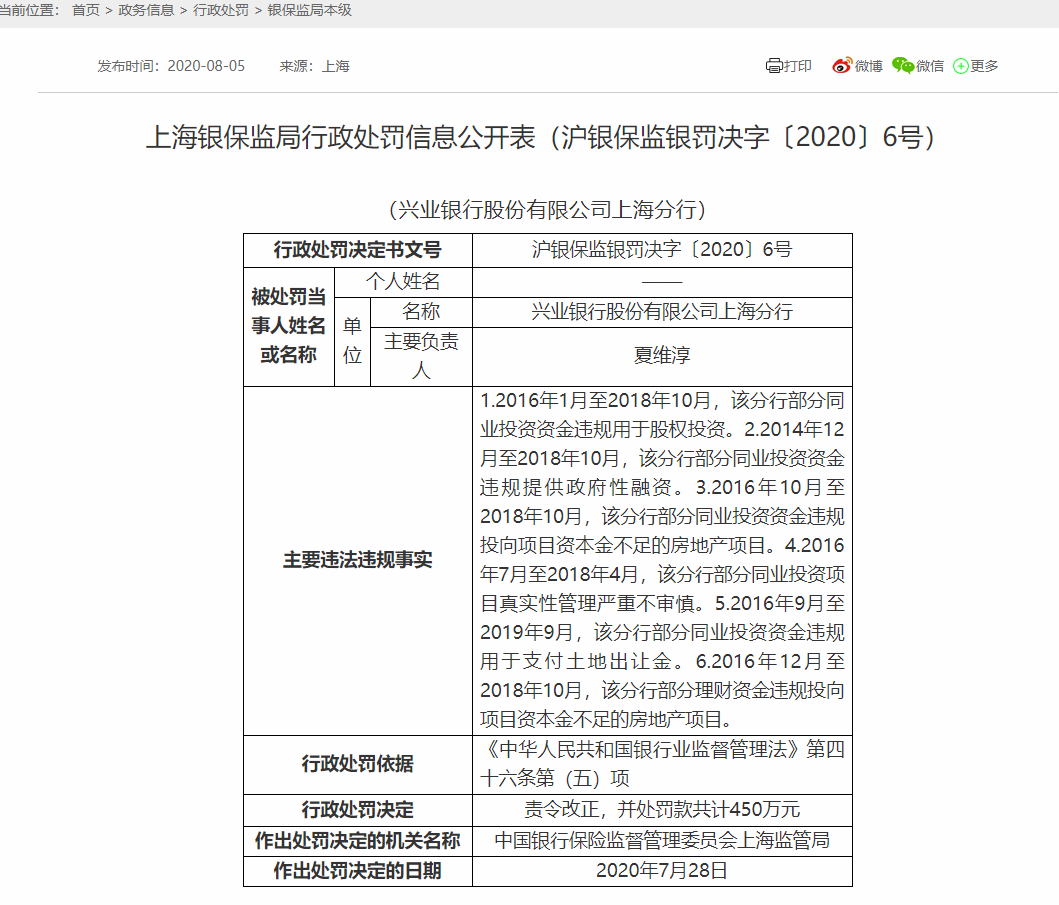Screen dimensions: 1059x905
Task: Click the 作出处罚决定的机关名称 cell
Action: pos(357,840)
